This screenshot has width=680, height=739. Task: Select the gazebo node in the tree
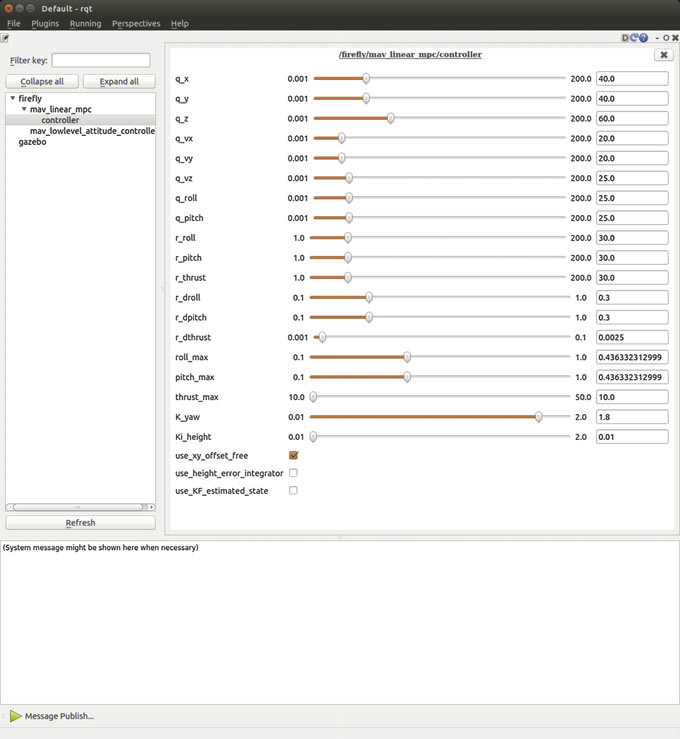pyautogui.click(x=33, y=142)
